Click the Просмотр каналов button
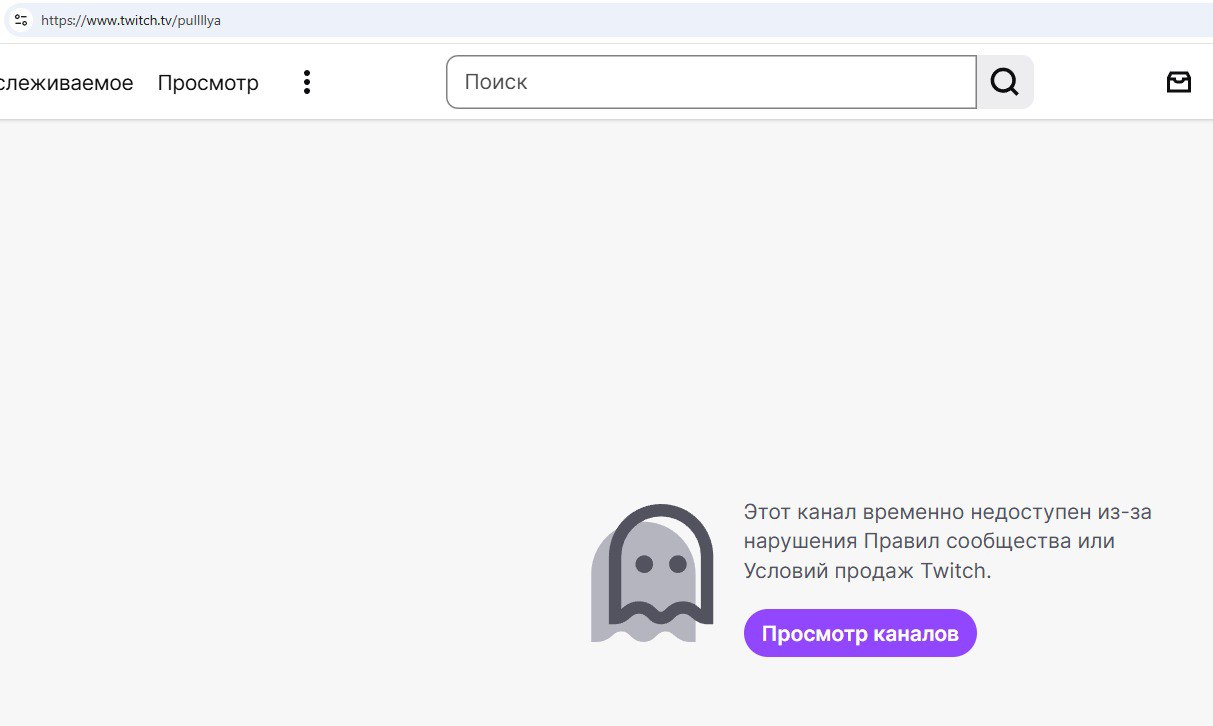Screen dimensions: 1213x726 point(860,633)
